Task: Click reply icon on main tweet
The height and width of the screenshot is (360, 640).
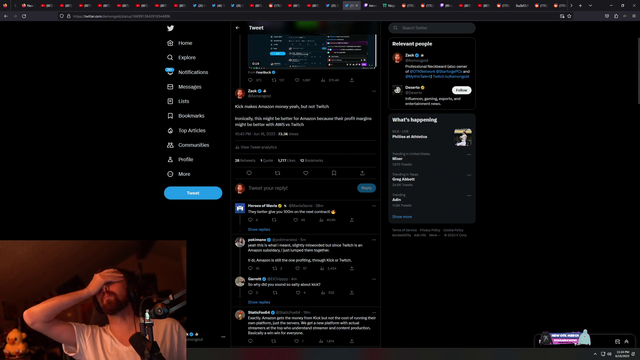Action: tap(249, 173)
